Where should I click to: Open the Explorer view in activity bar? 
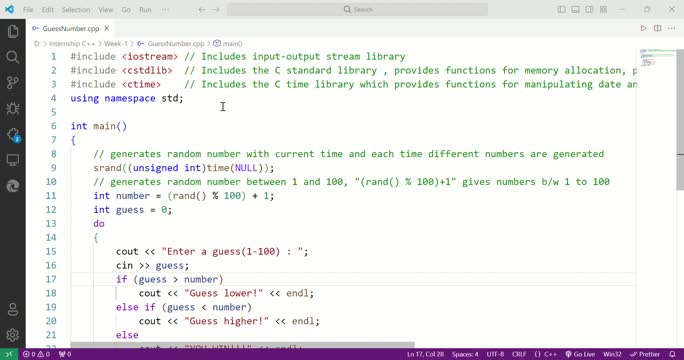coord(13,31)
